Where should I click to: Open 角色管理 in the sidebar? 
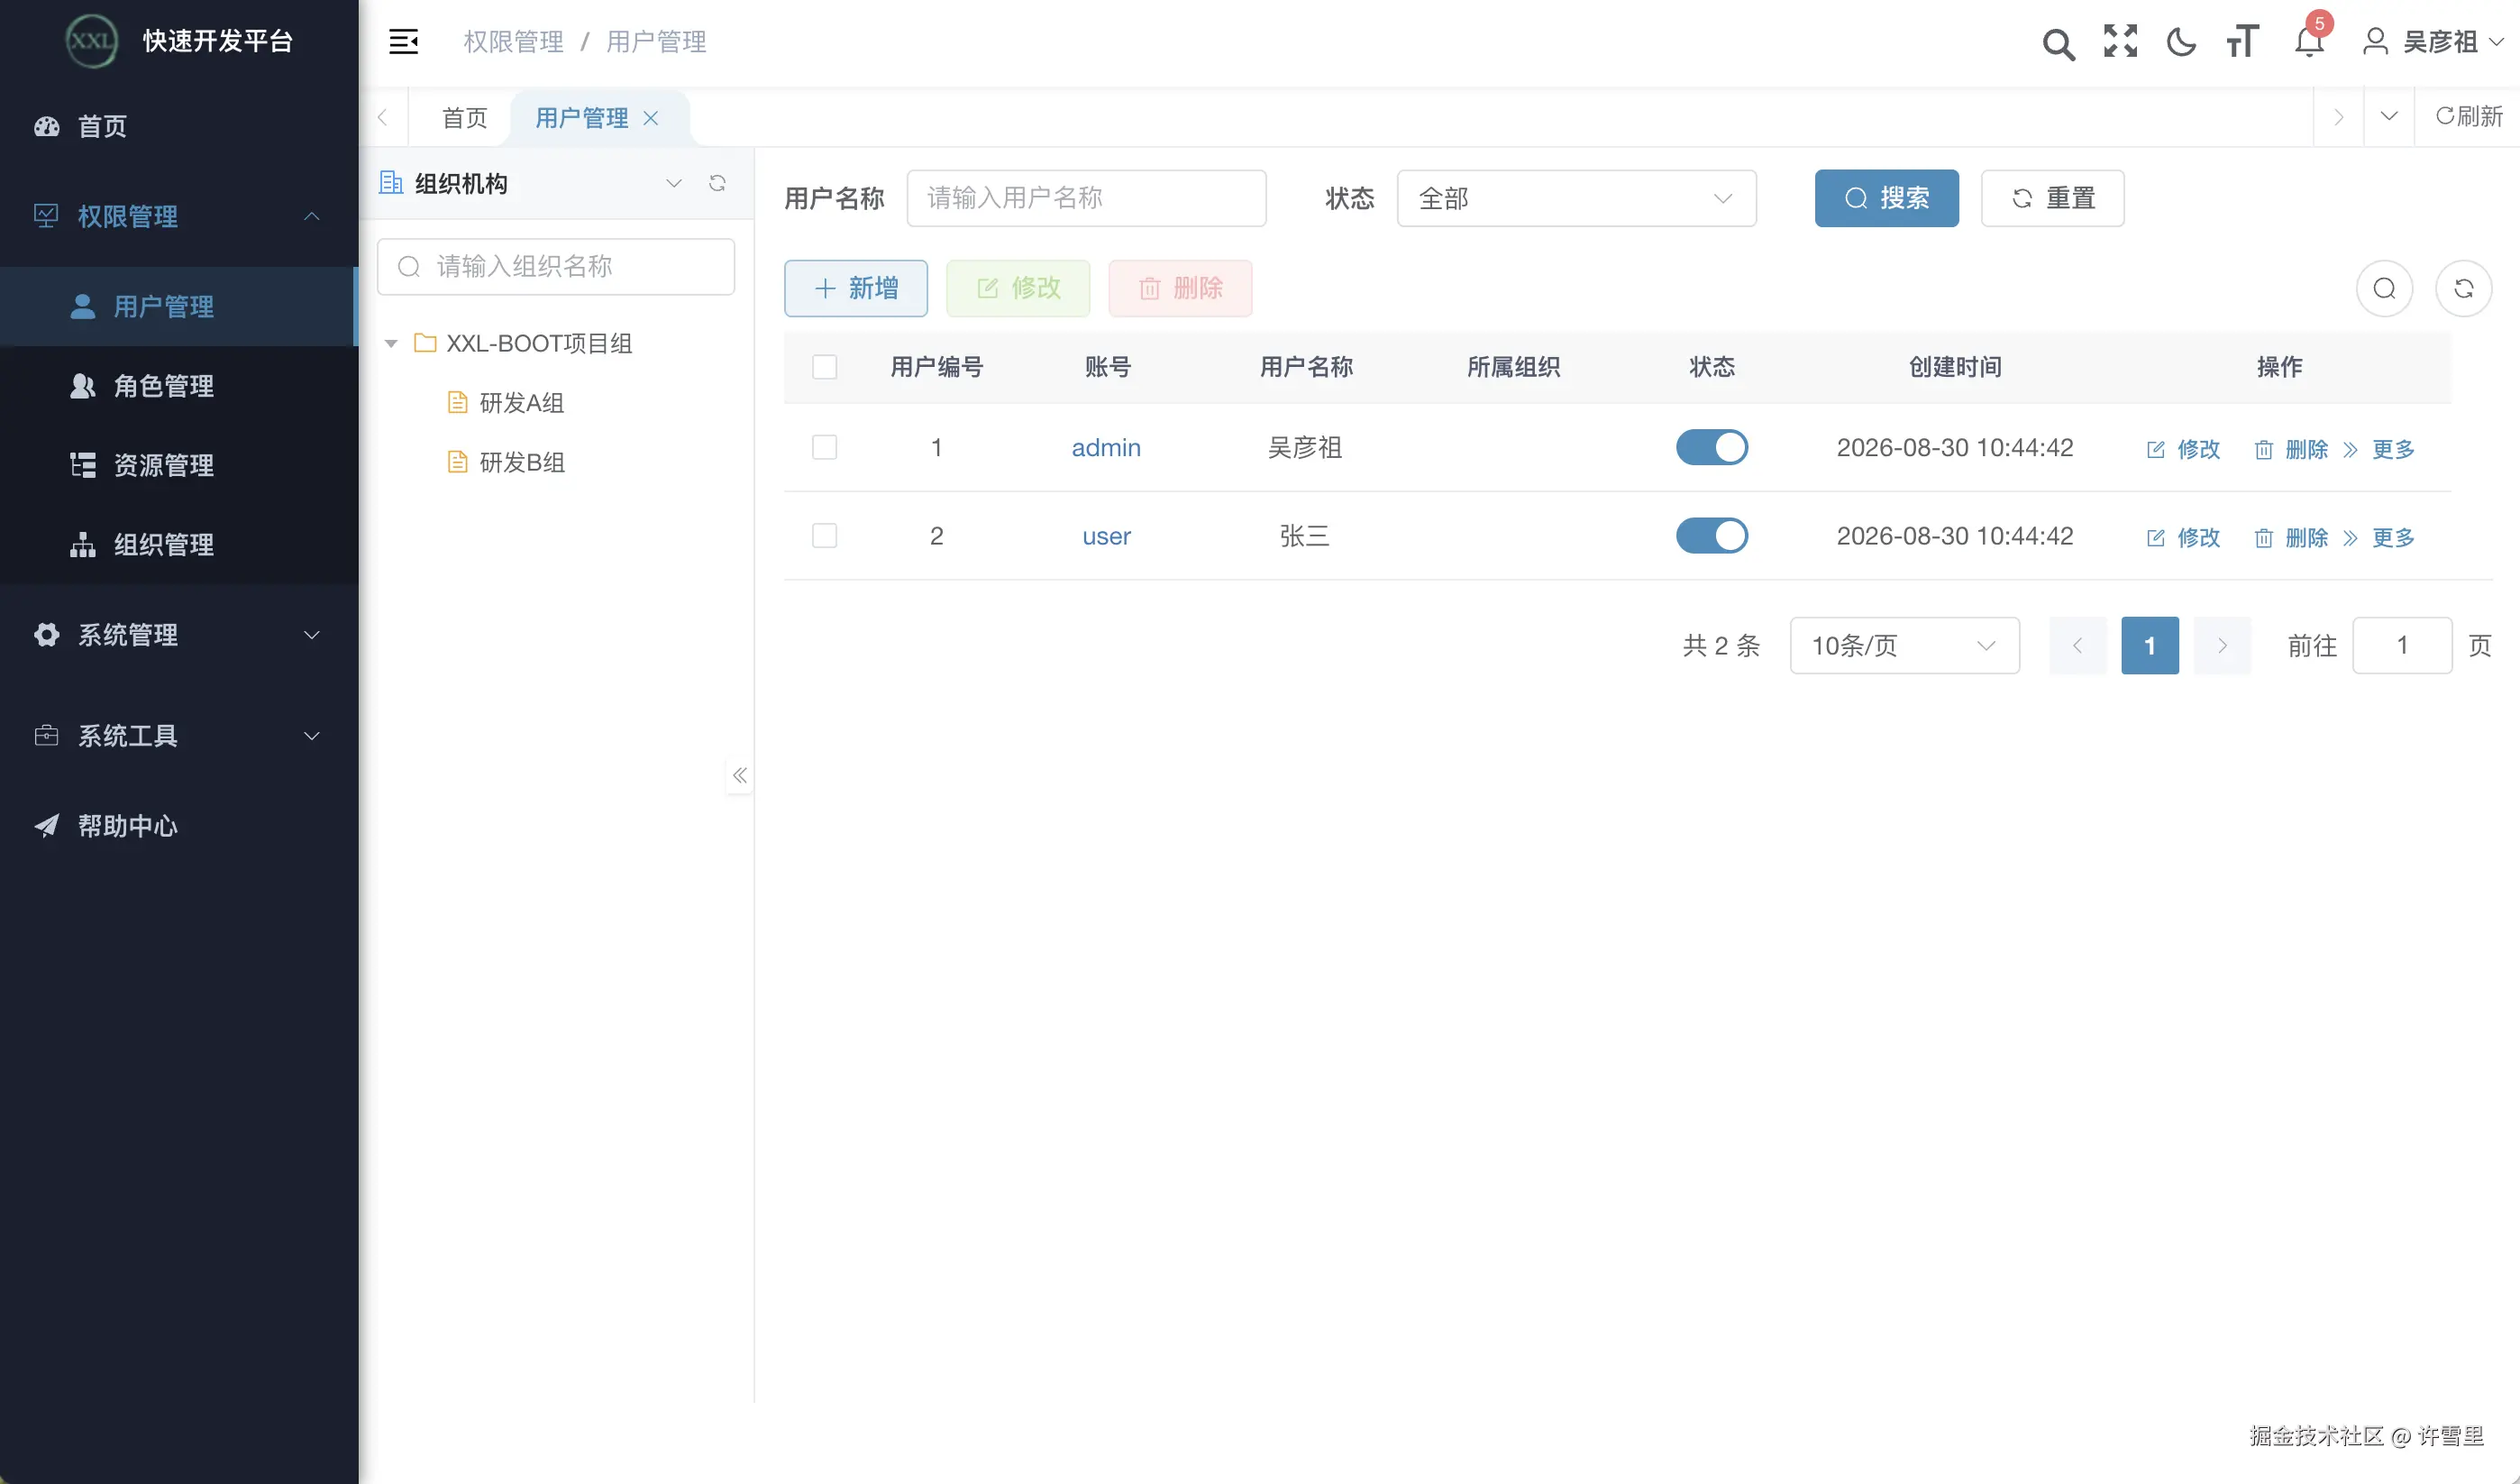click(x=179, y=386)
